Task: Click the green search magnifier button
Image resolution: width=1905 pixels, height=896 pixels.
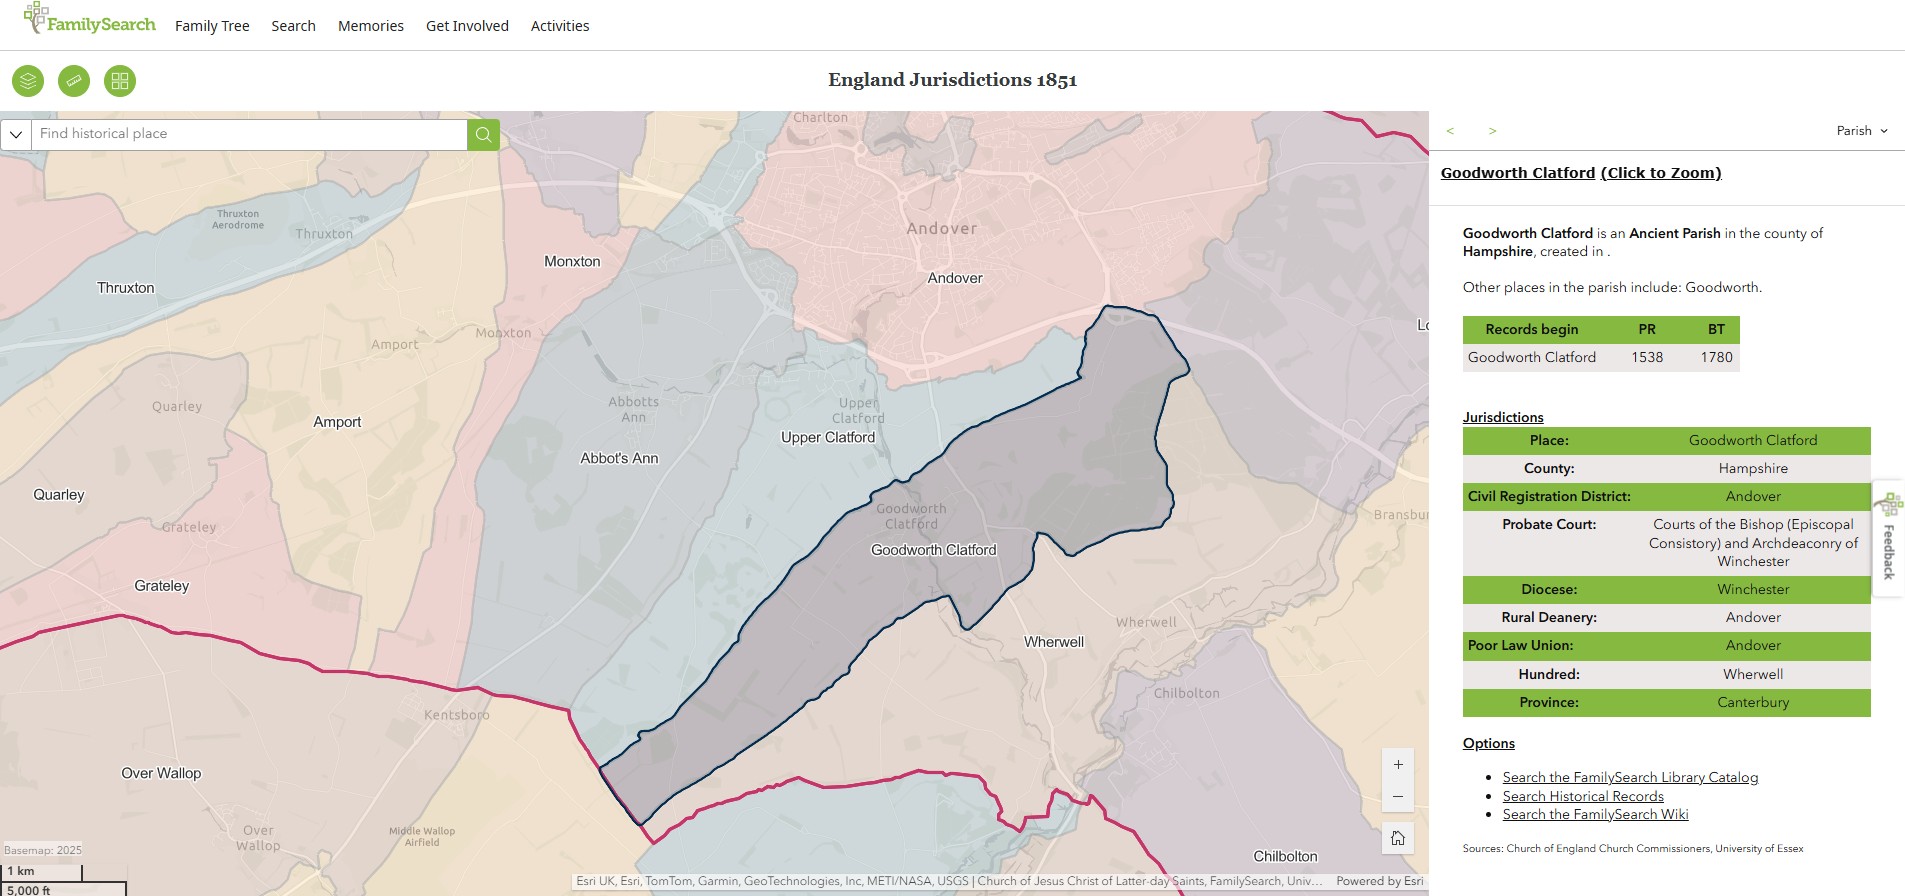Action: click(x=483, y=134)
